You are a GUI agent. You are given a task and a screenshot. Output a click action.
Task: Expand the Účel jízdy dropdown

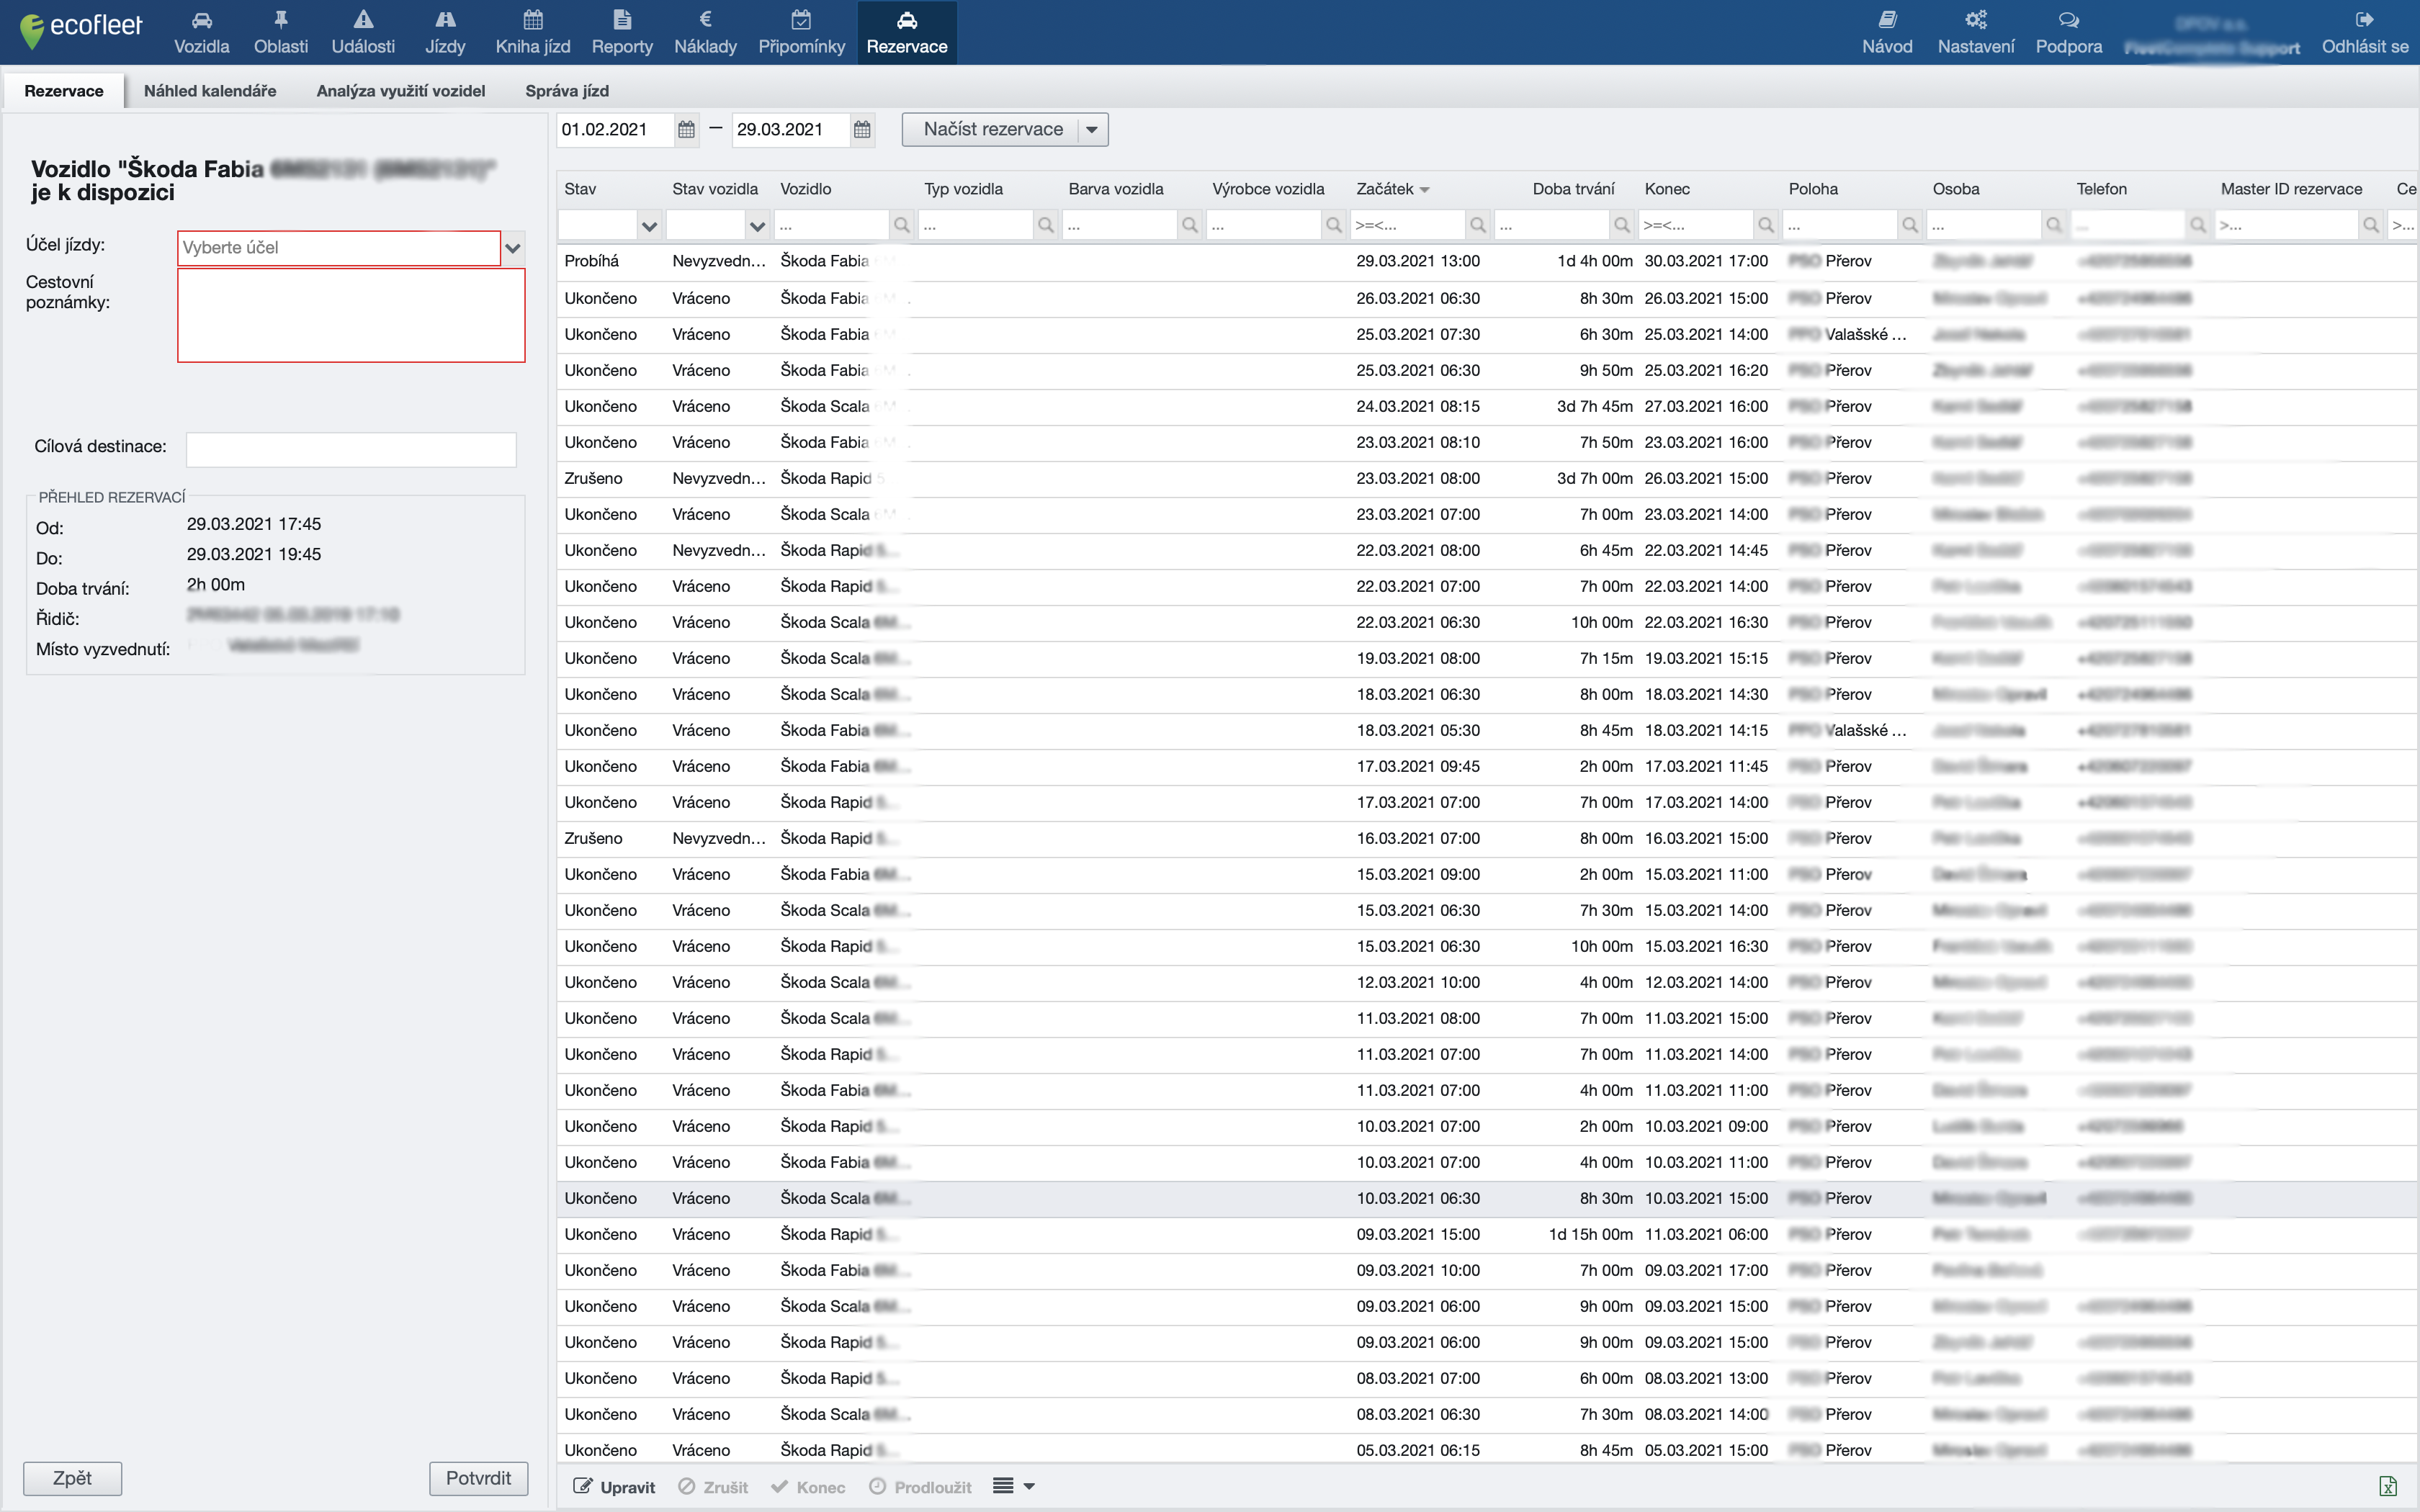513,248
